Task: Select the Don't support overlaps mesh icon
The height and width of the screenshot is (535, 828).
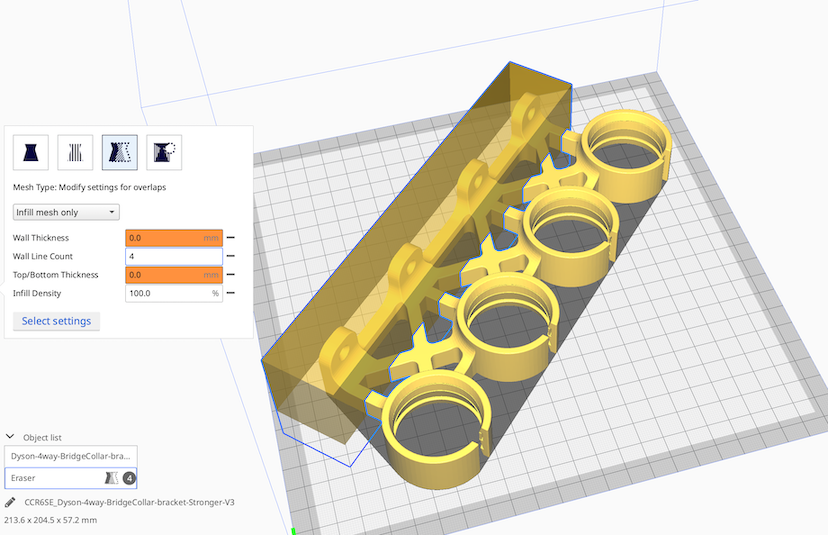Action: [164, 152]
